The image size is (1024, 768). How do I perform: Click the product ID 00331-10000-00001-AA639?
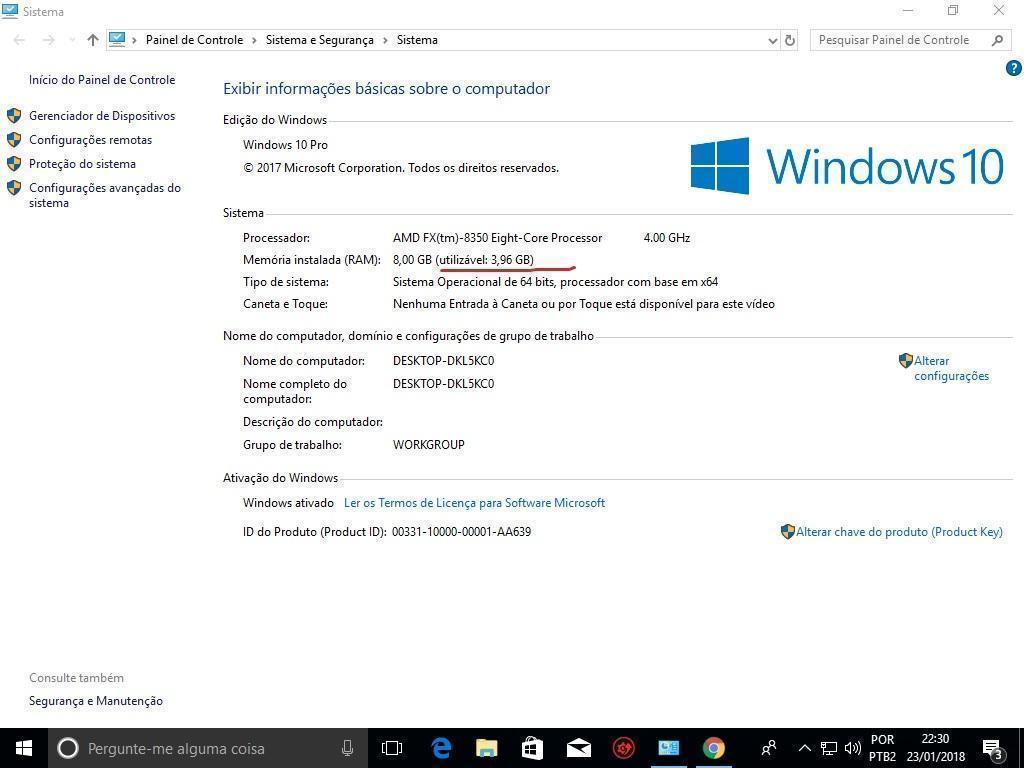coord(461,532)
